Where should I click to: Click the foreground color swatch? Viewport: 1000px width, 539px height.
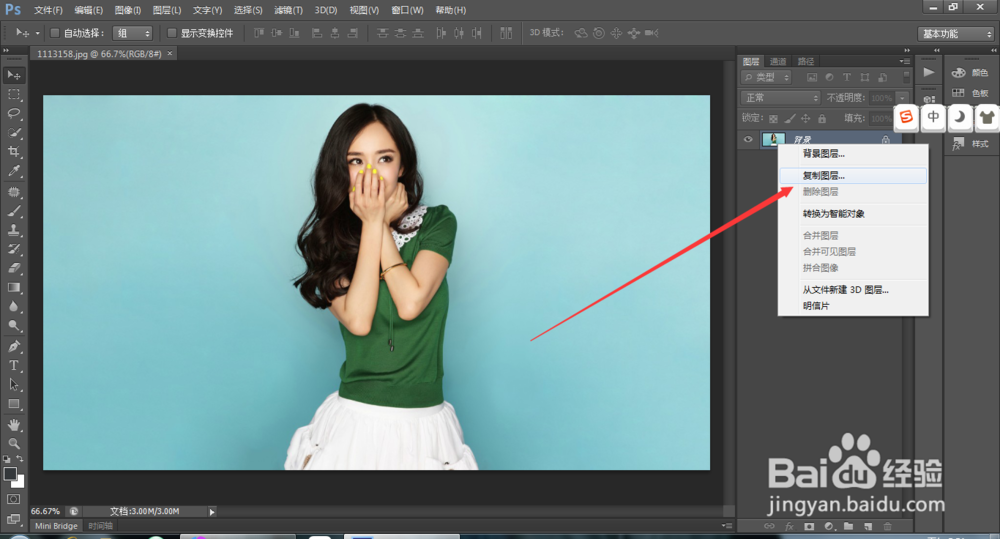pyautogui.click(x=10, y=473)
